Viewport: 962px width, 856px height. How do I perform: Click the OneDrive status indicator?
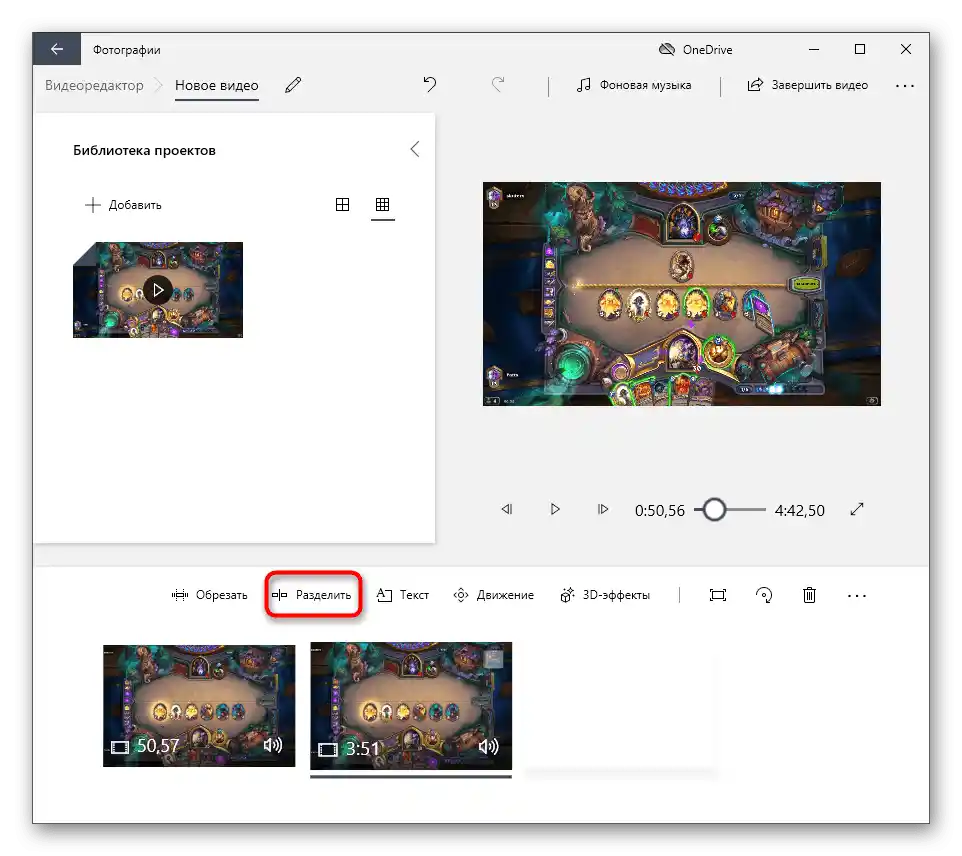(x=695, y=50)
